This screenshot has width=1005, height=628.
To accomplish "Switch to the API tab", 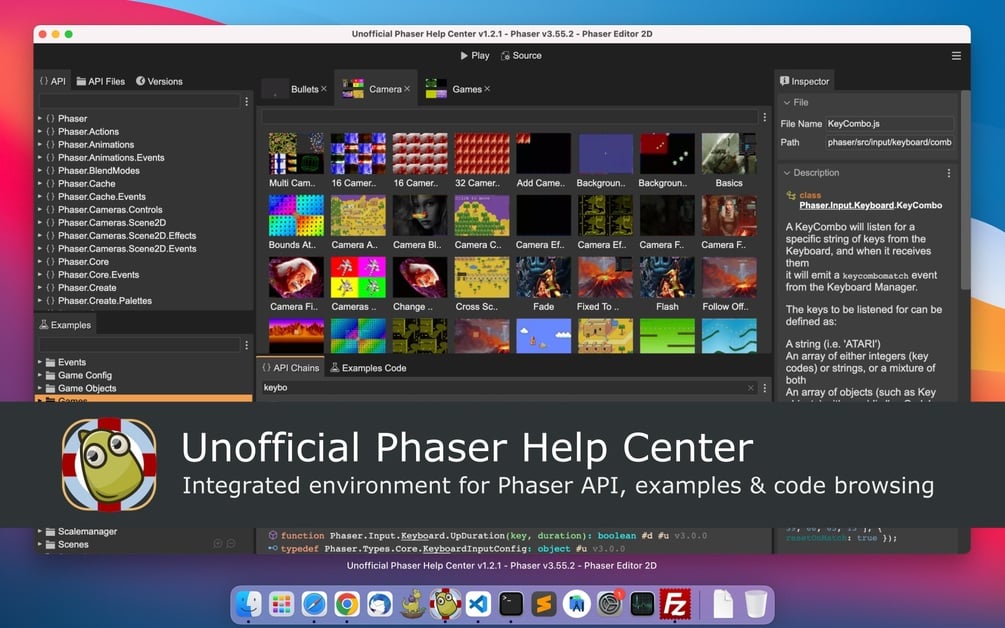I will tap(53, 81).
